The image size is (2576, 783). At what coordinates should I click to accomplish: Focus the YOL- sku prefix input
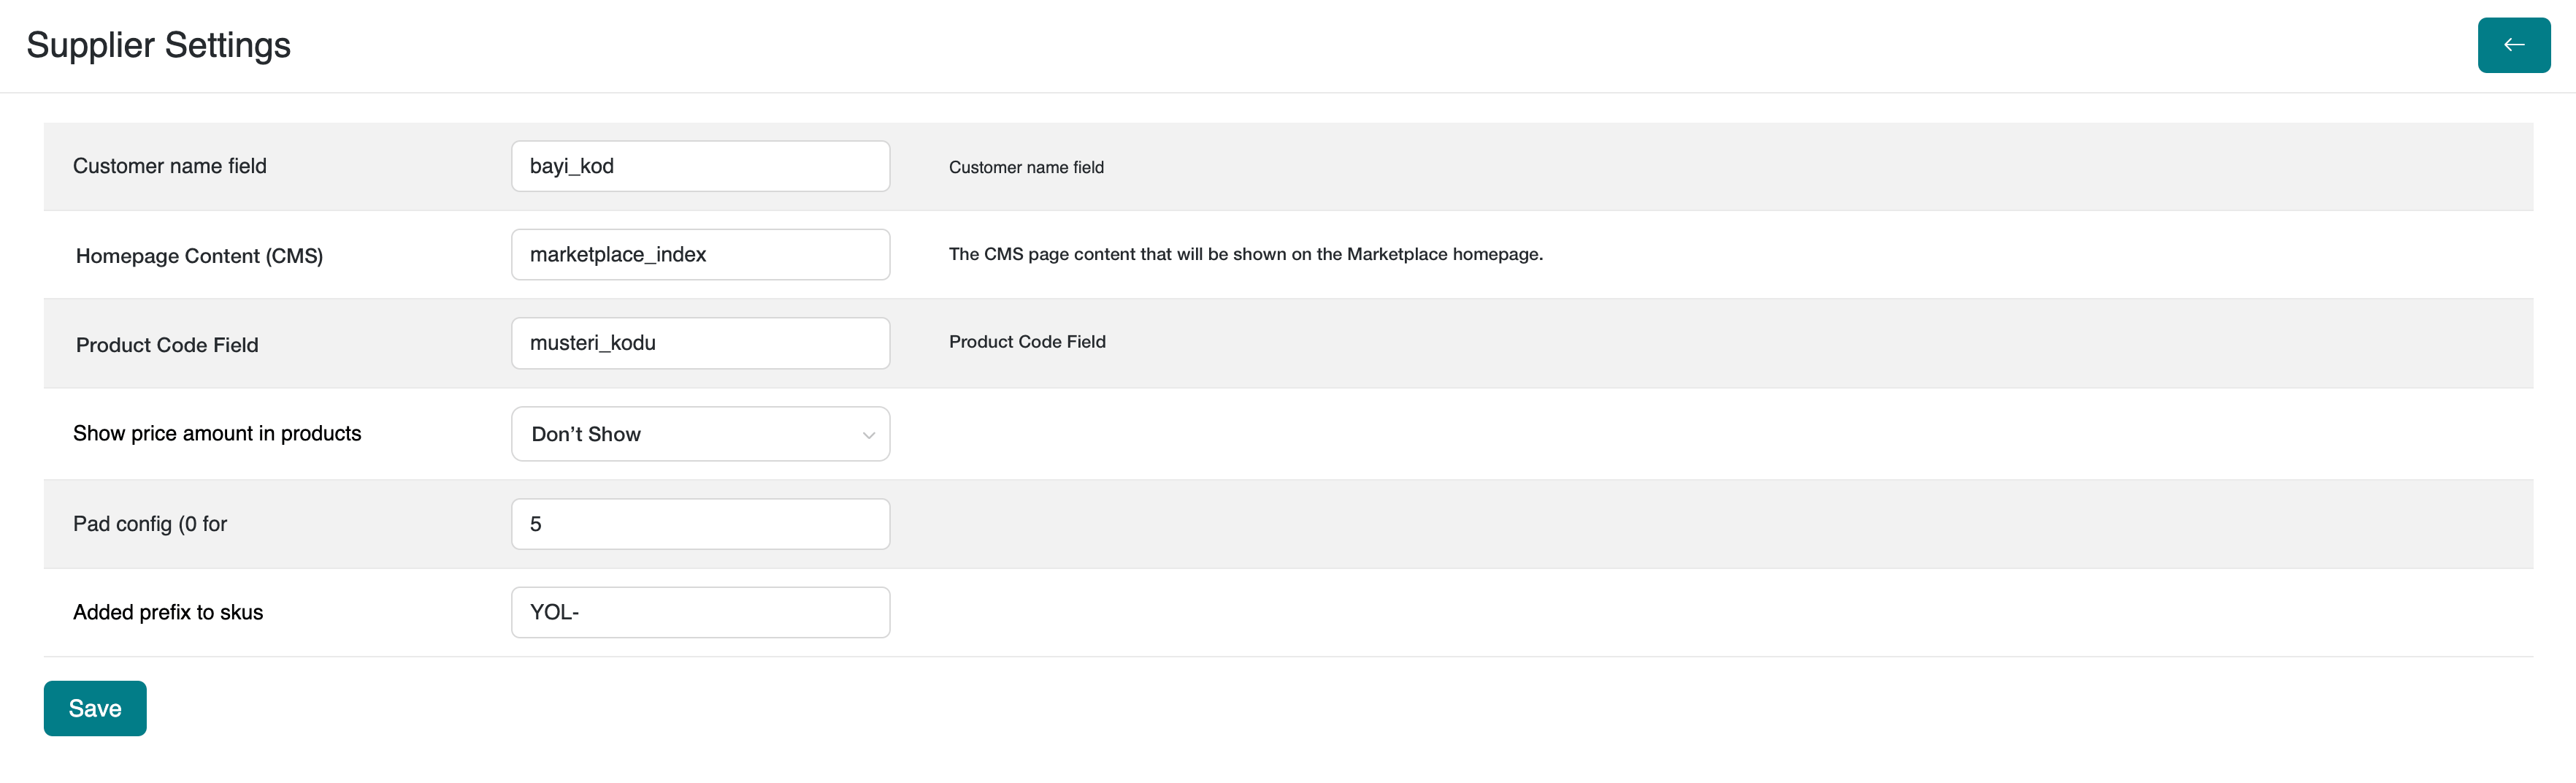tap(700, 612)
